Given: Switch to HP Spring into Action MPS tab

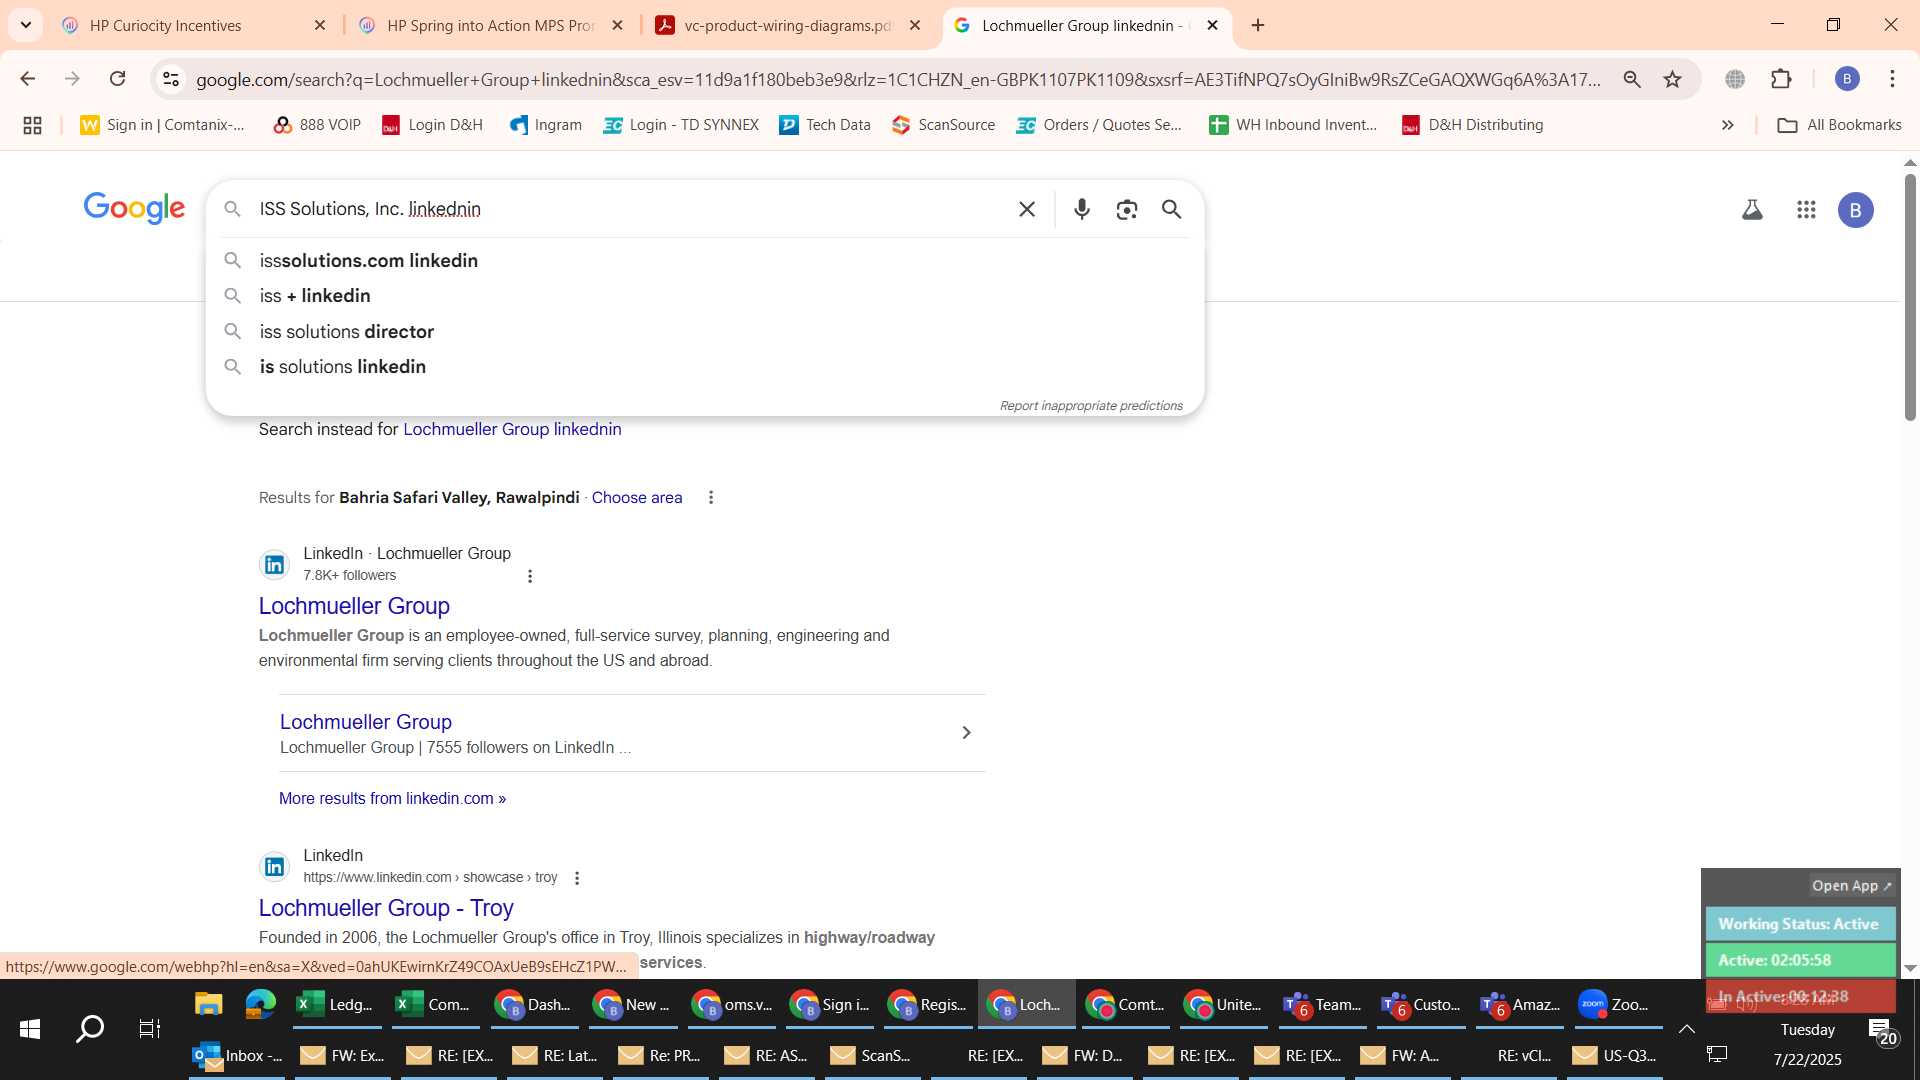Looking at the screenshot, I should coord(490,25).
